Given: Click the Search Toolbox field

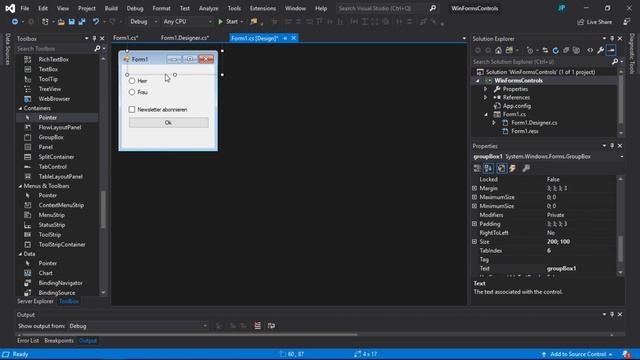Looking at the screenshot, I should click(55, 49).
